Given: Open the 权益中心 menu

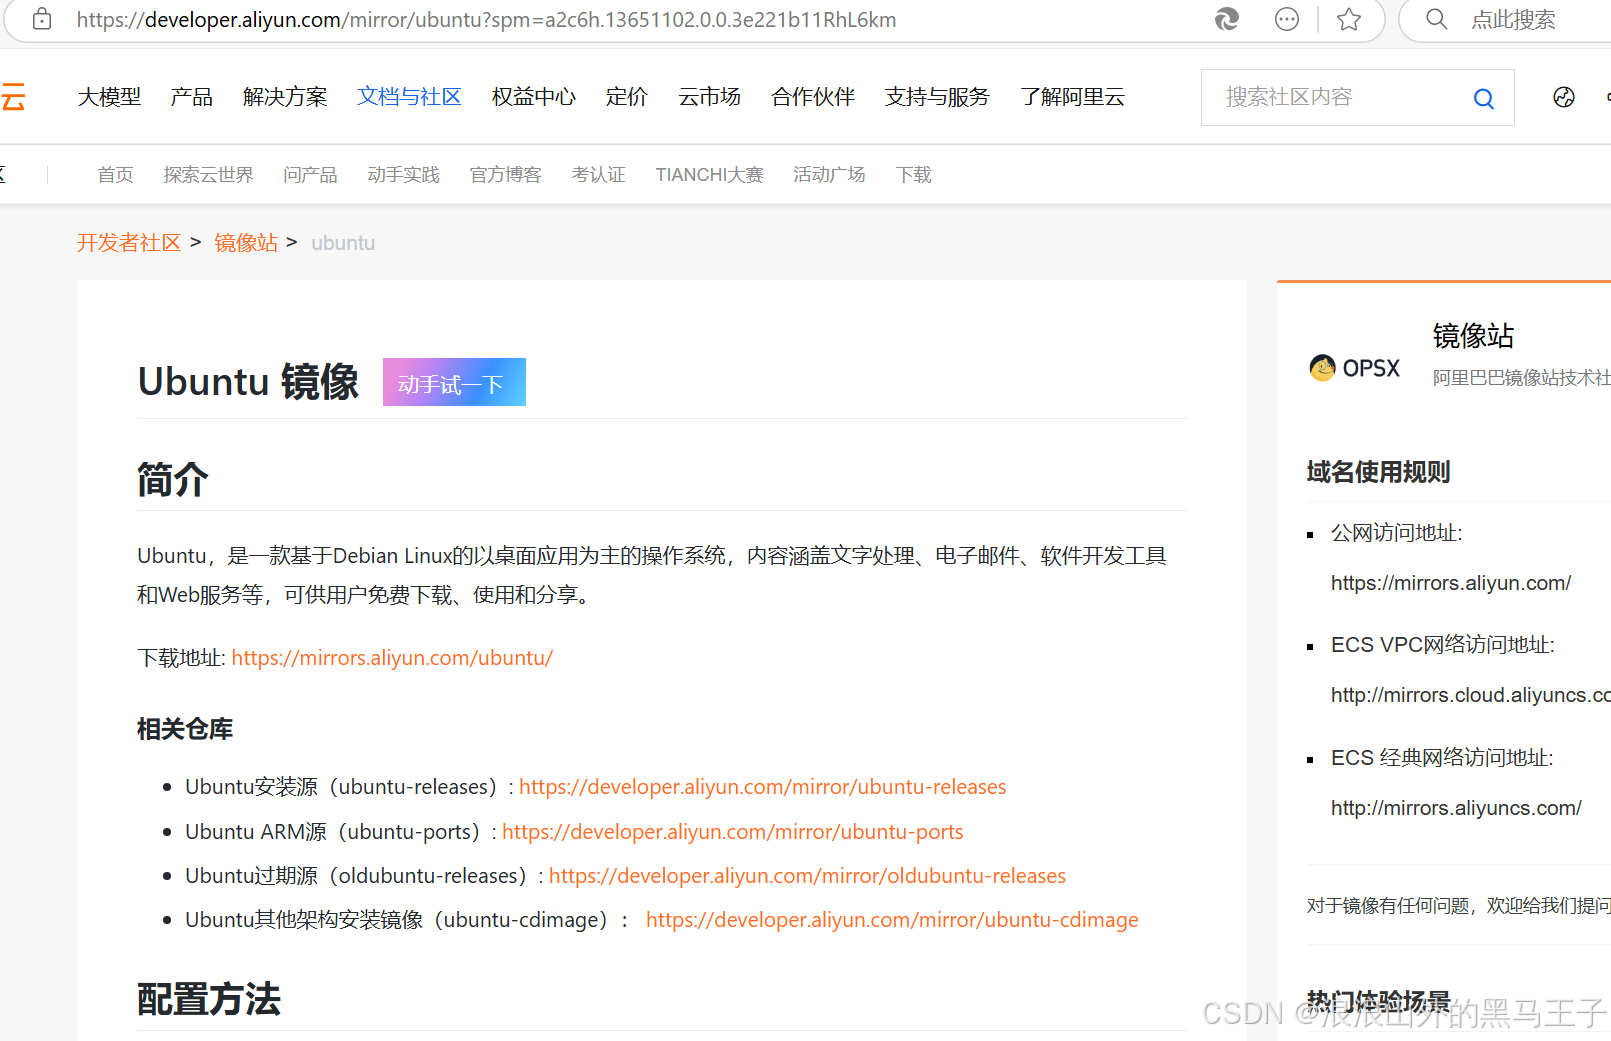Looking at the screenshot, I should [534, 97].
